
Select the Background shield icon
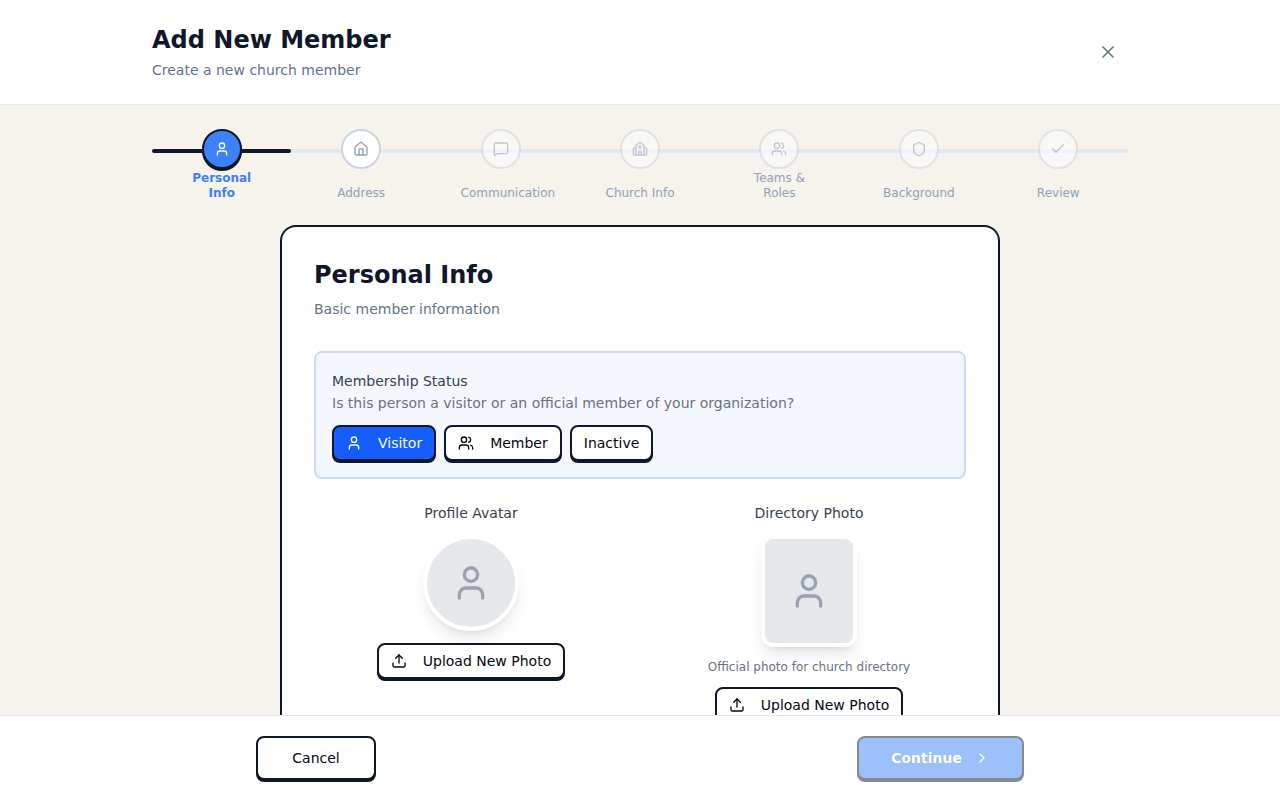(x=918, y=148)
